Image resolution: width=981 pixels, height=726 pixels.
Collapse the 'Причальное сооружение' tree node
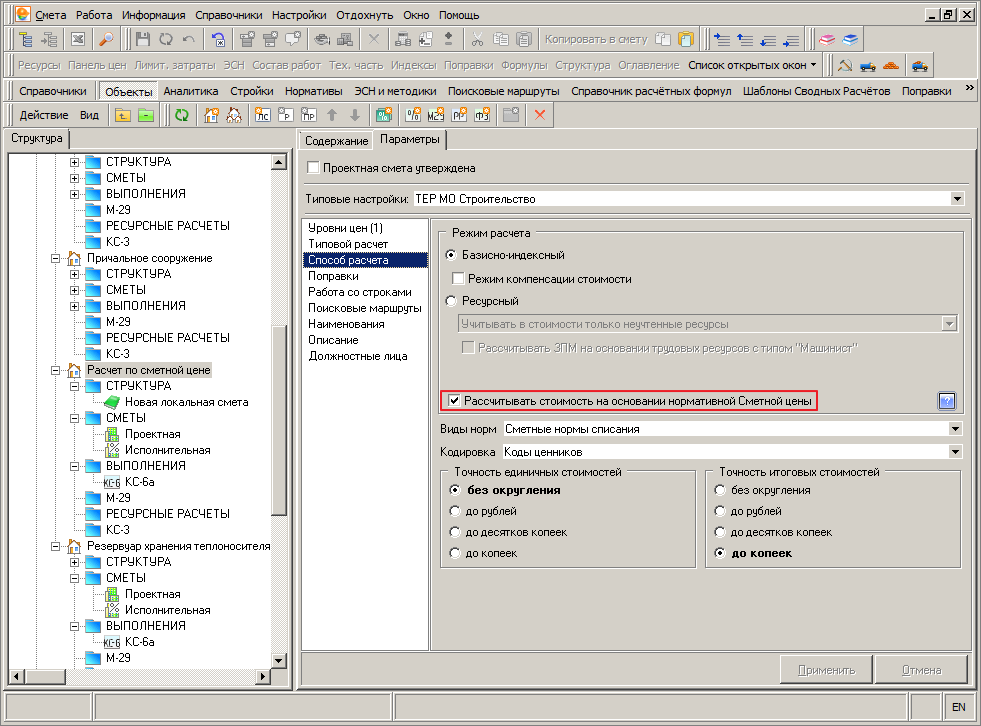click(56, 258)
